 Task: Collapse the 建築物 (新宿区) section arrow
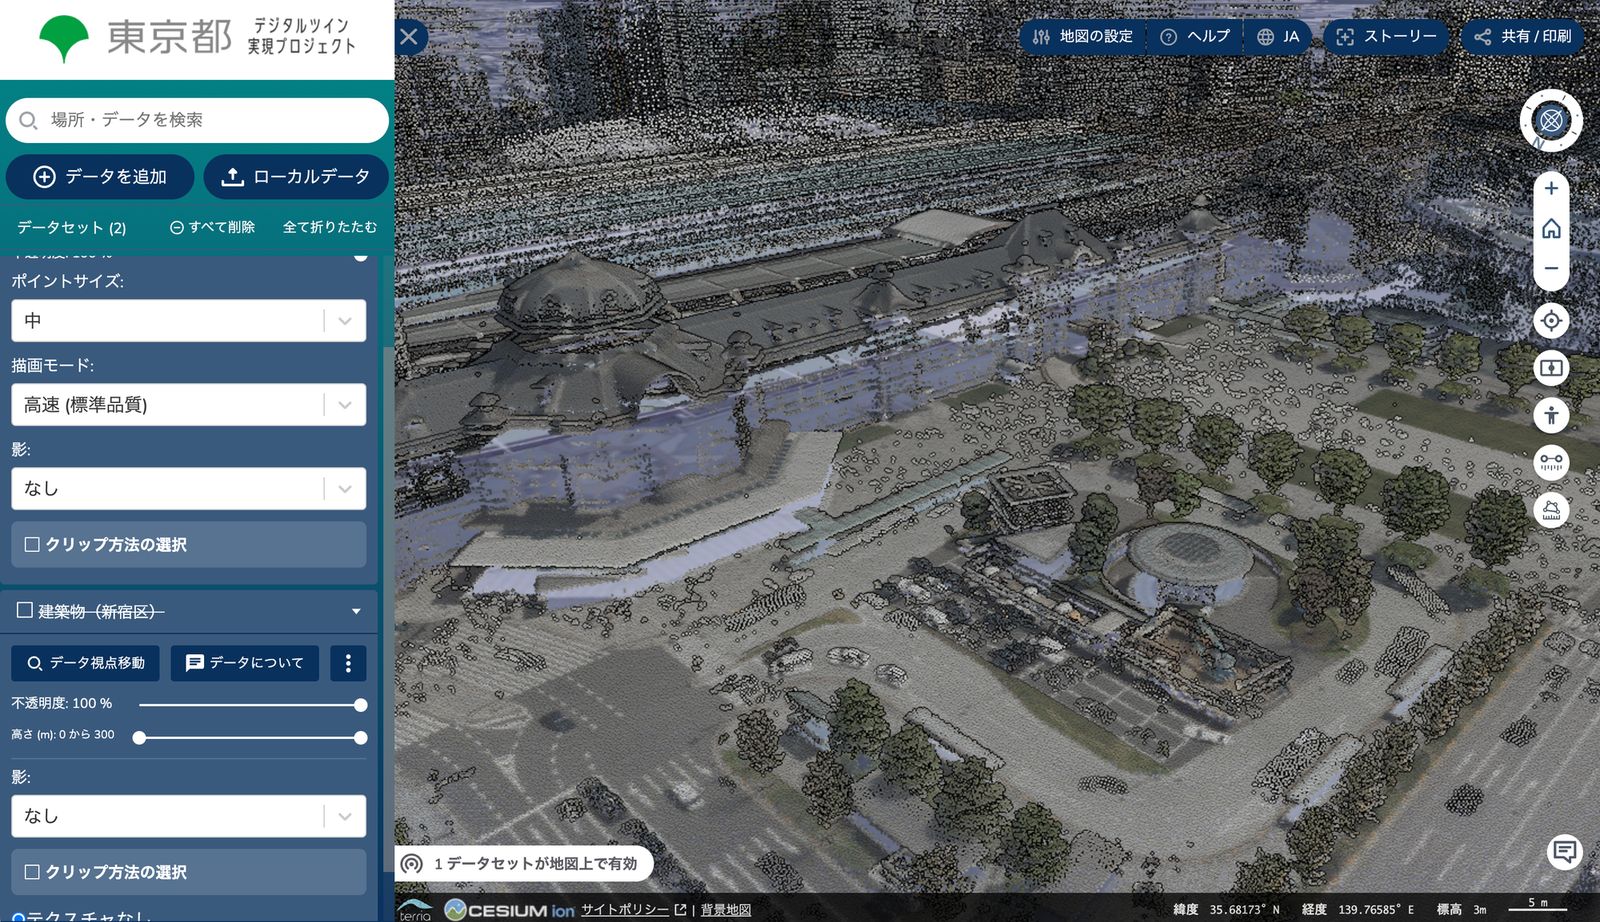pos(356,611)
